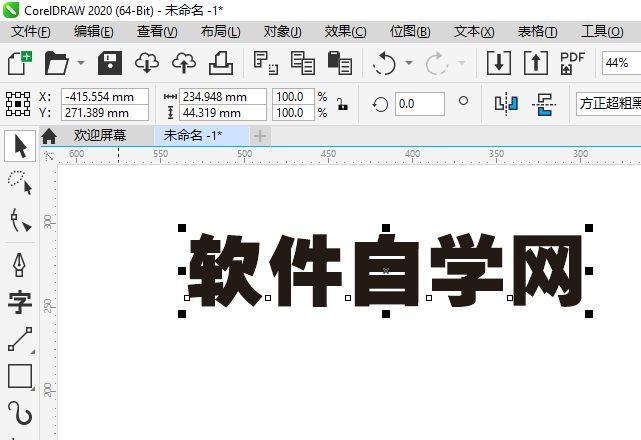Click the home Welcome screen button
Screen dimensions: 641x440
49,135
